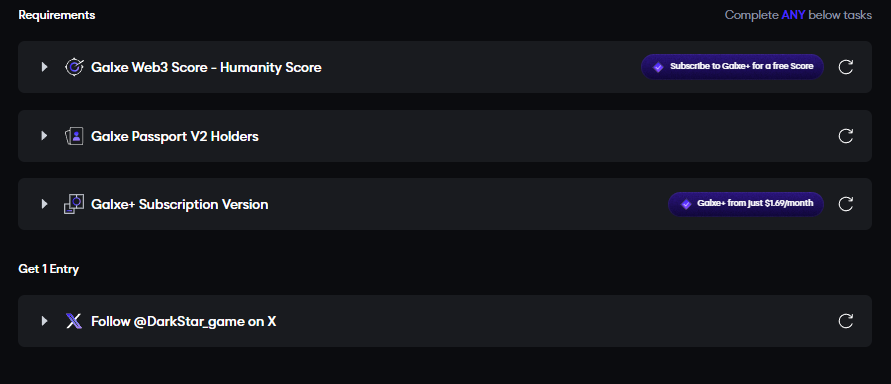Click the X logo icon
This screenshot has height=384, width=891.
(74, 322)
